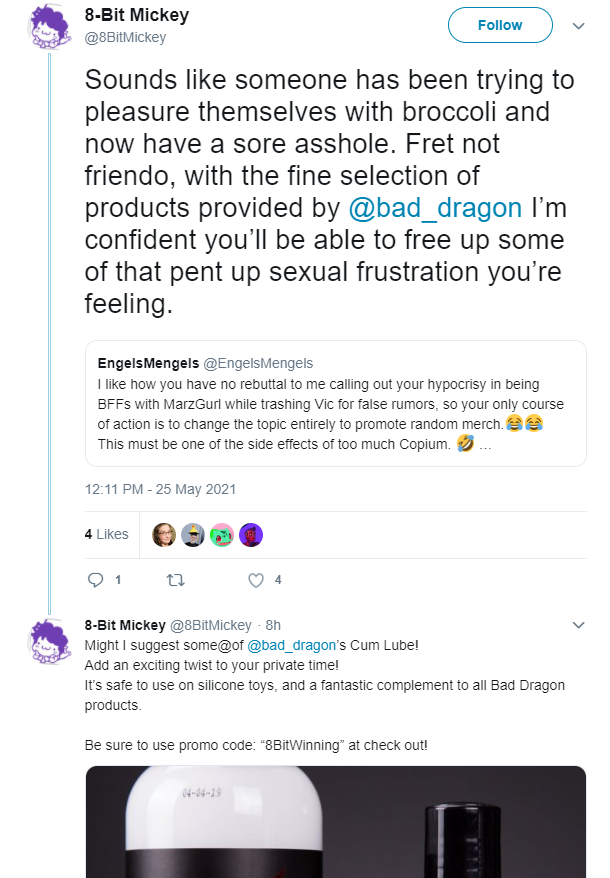Expand the reply tweet options chevron

click(x=579, y=625)
